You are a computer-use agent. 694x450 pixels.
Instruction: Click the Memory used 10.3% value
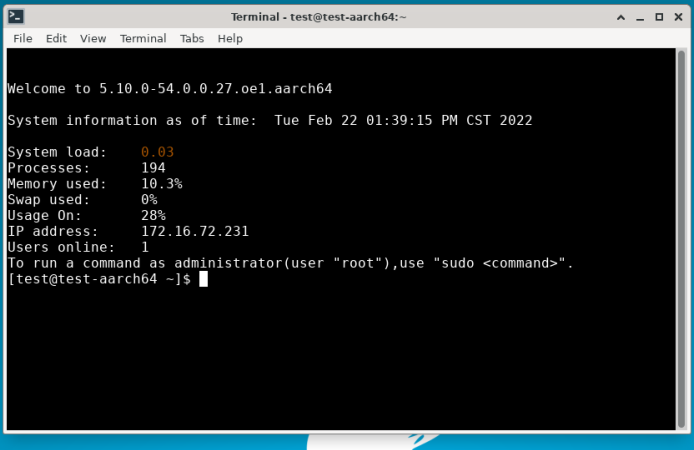(x=161, y=184)
